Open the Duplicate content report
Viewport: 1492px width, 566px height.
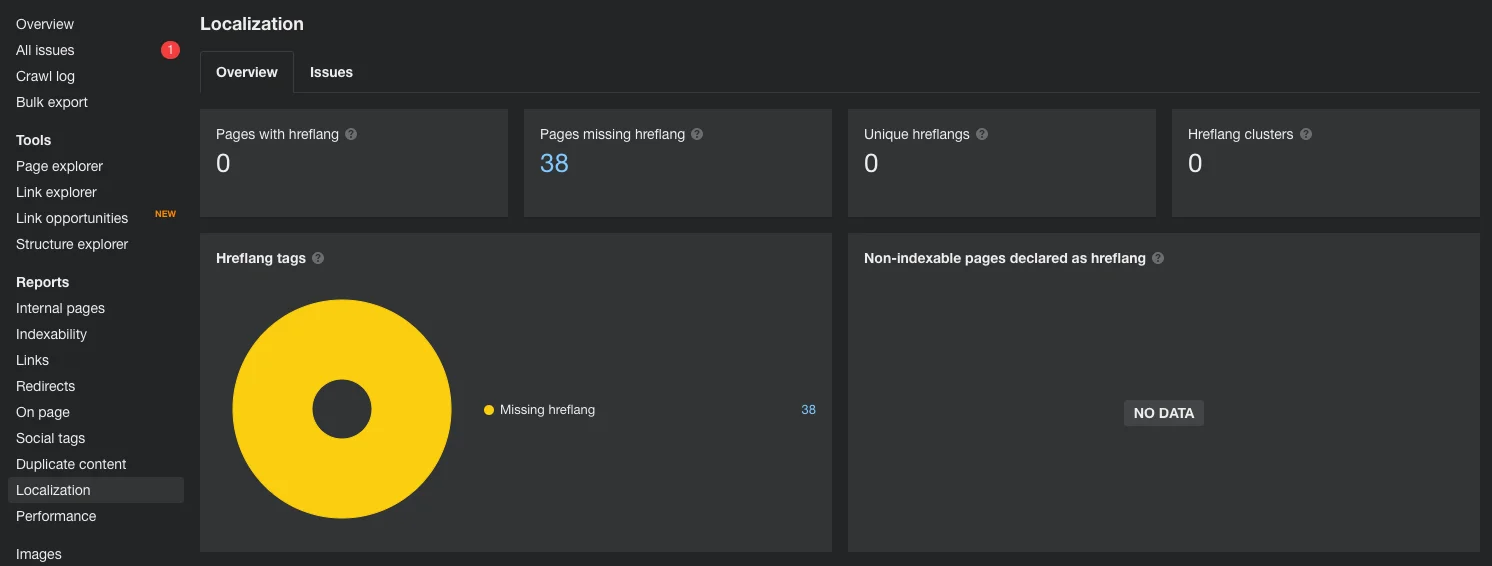pos(71,464)
